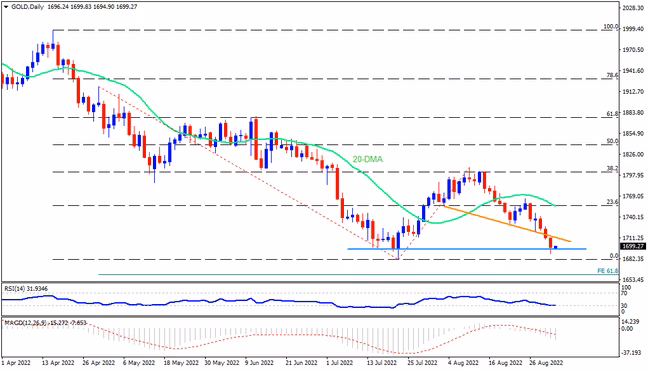
Task: Select the 100.0 Fibonacci level label
Action: point(611,27)
